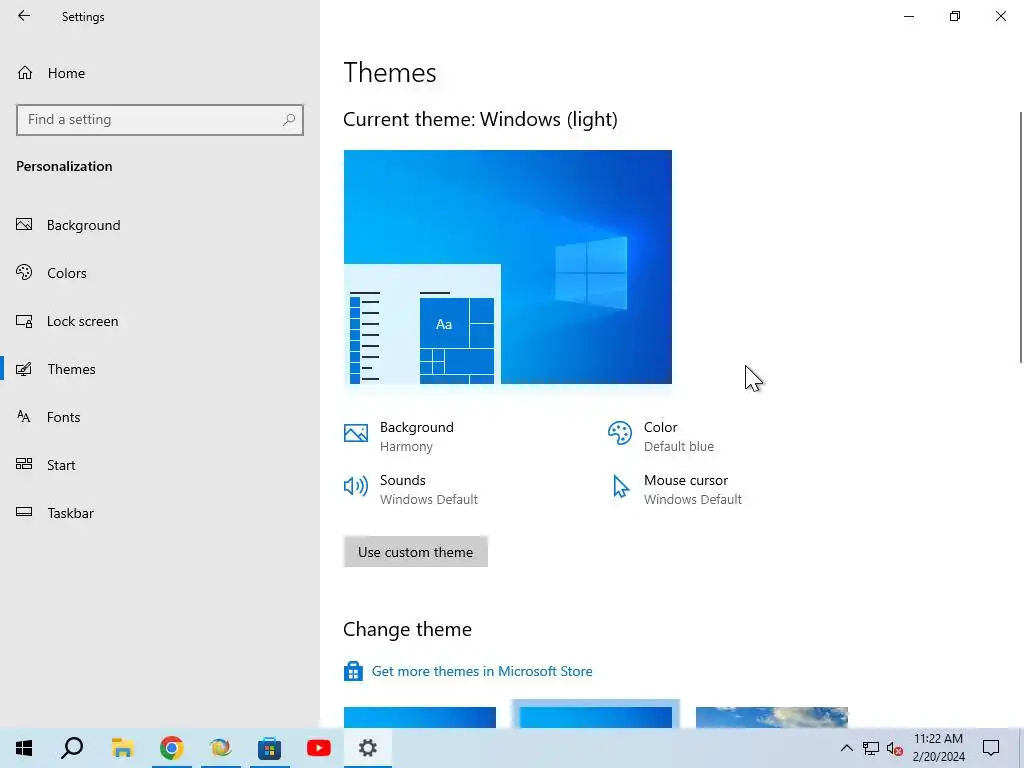Click the Taskbar sidebar icon

tap(24, 512)
